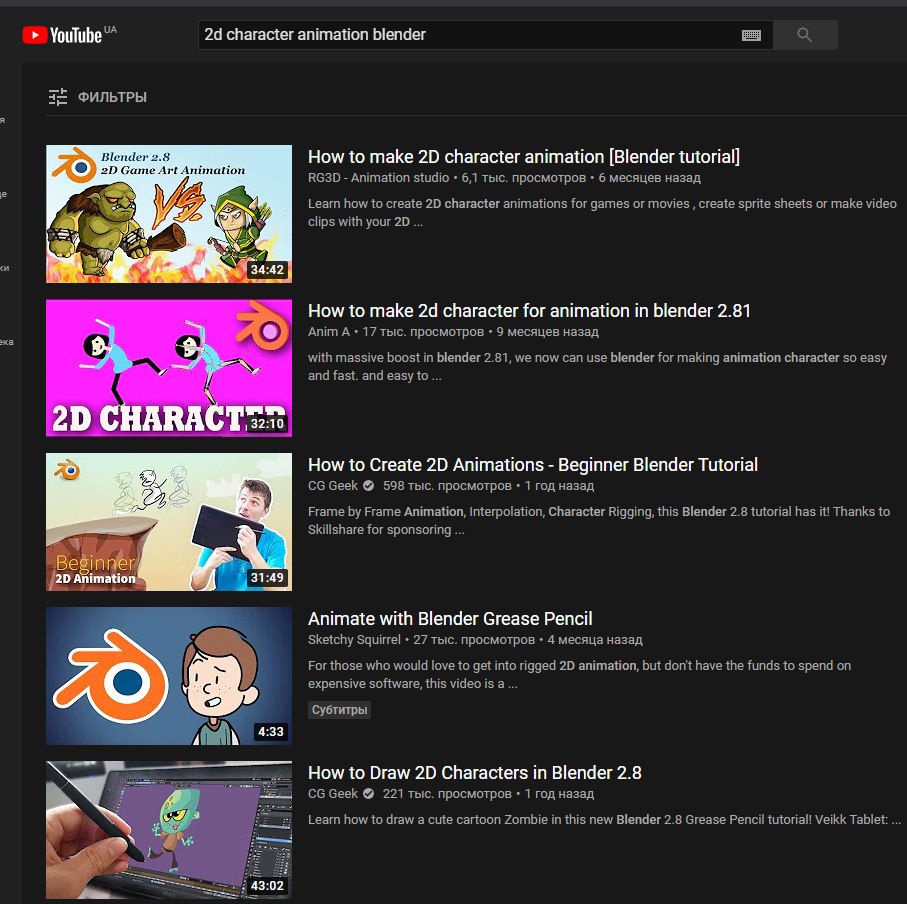Open 'How to make 2D character animation [Blender tutorial]' title

523,157
